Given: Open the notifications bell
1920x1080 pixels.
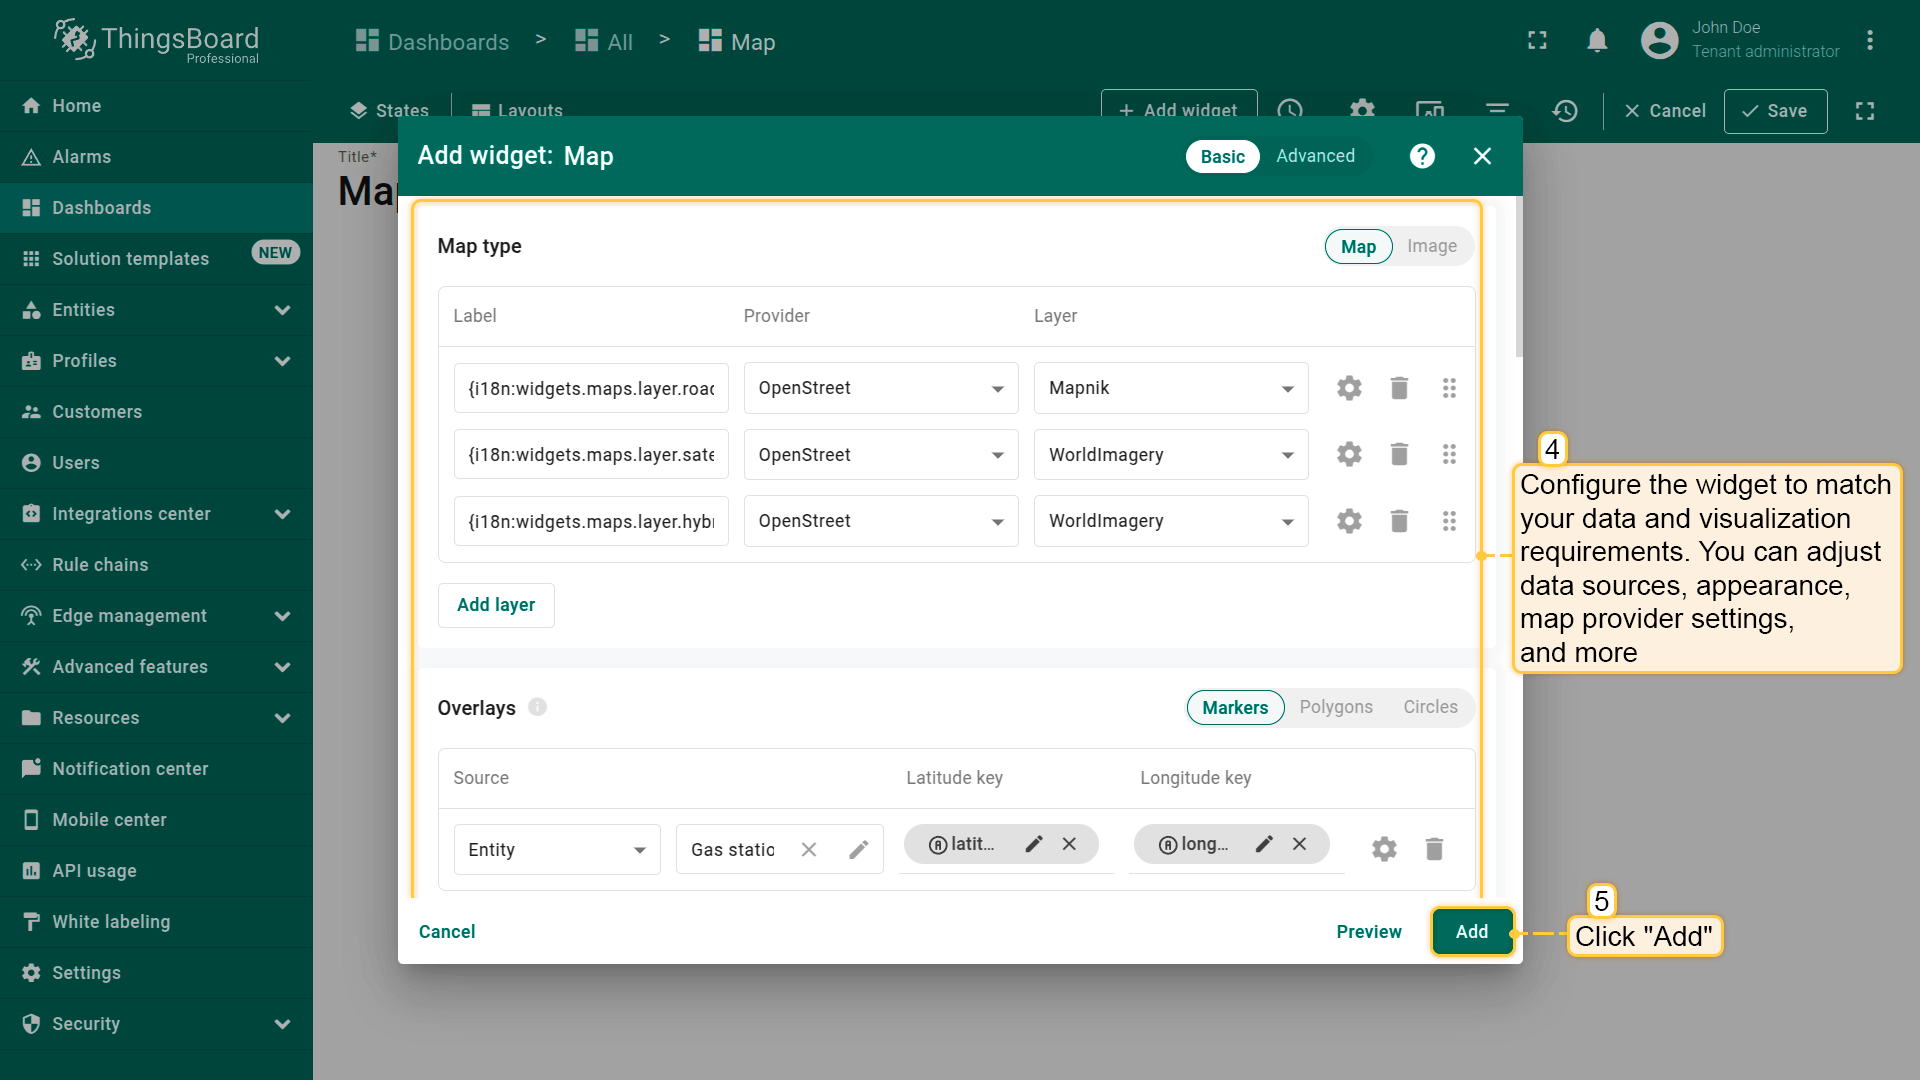Looking at the screenshot, I should click(x=1597, y=41).
